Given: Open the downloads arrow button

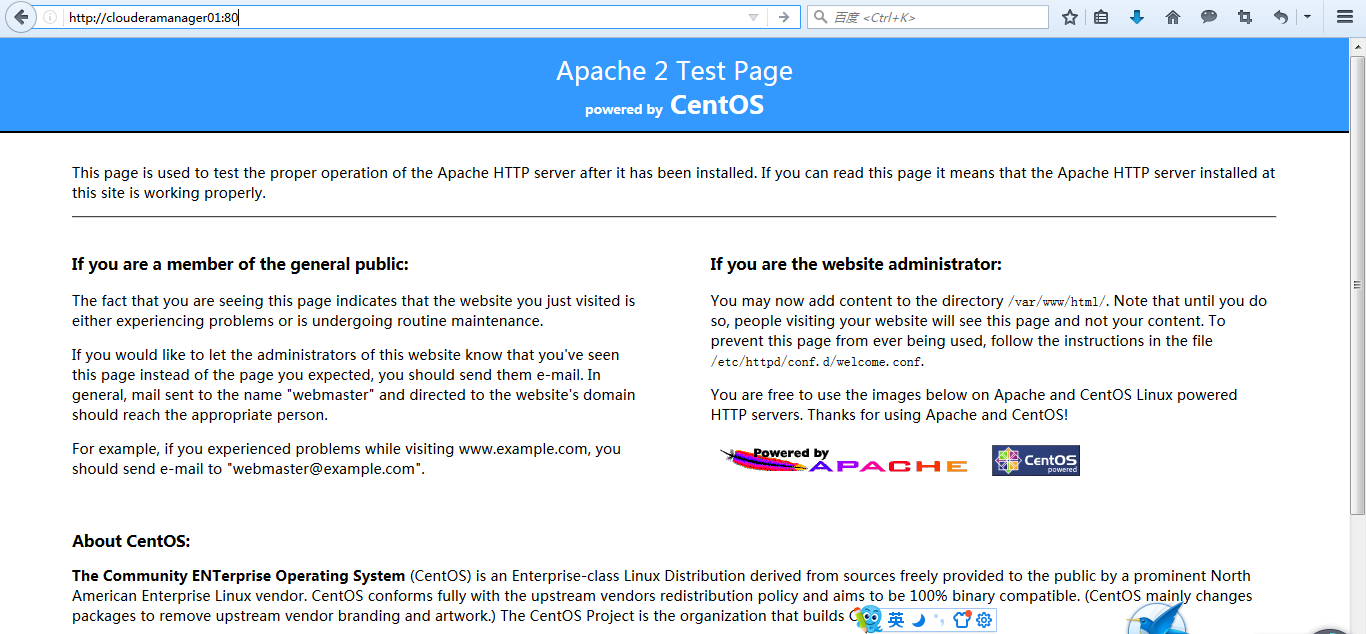Looking at the screenshot, I should pyautogui.click(x=1137, y=17).
